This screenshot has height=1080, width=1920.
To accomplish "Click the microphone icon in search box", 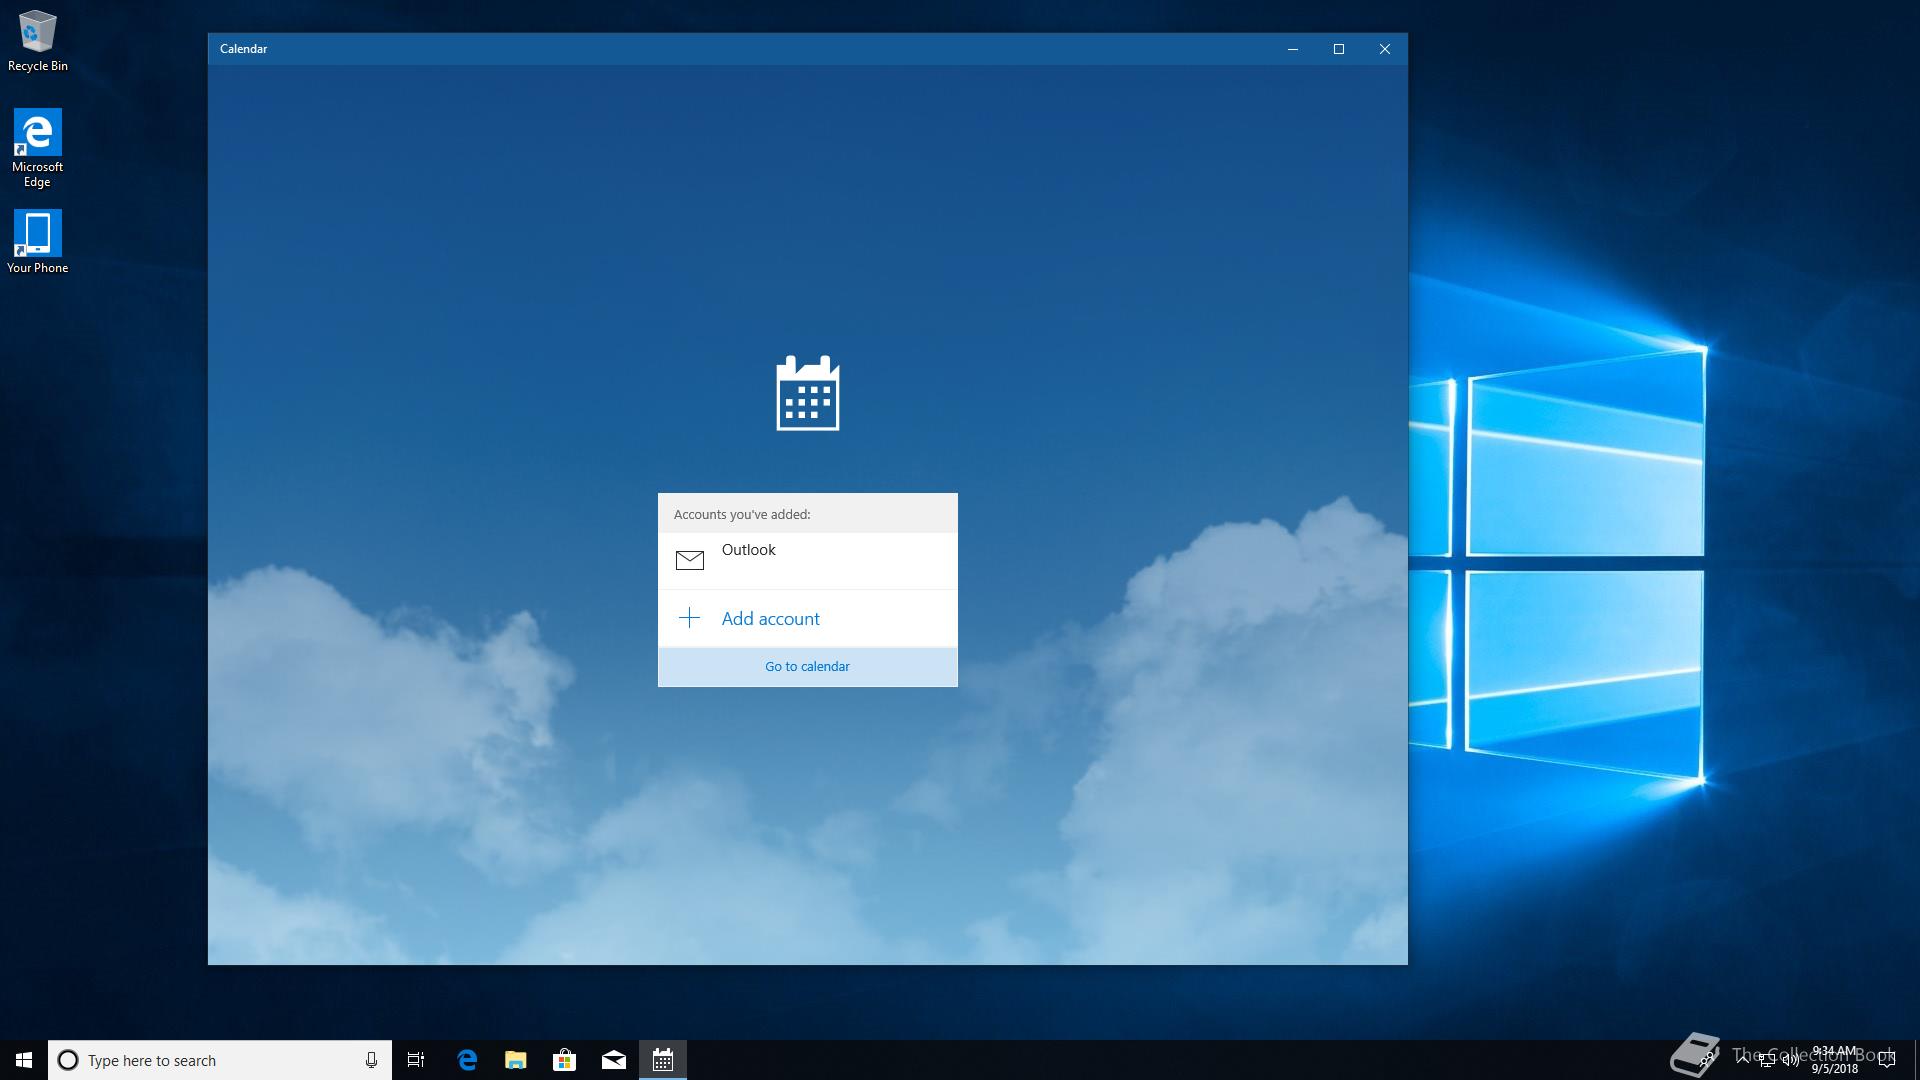I will 371,1060.
